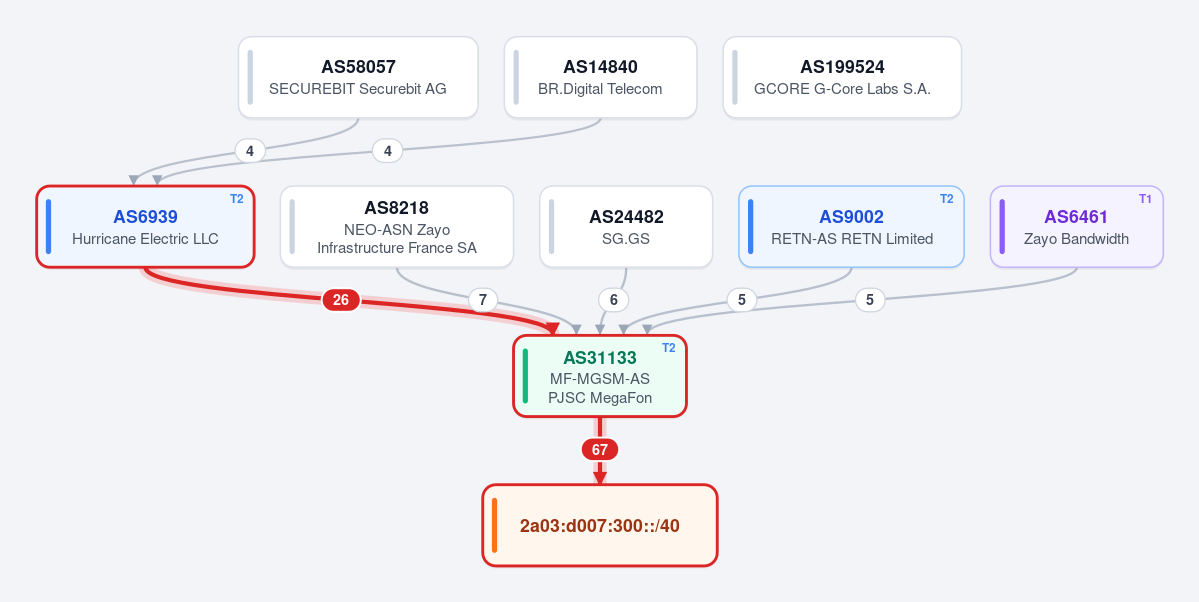Screen dimensions: 1199x602
Task: Click the 5 edge label from AS6461
Action: click(x=869, y=301)
